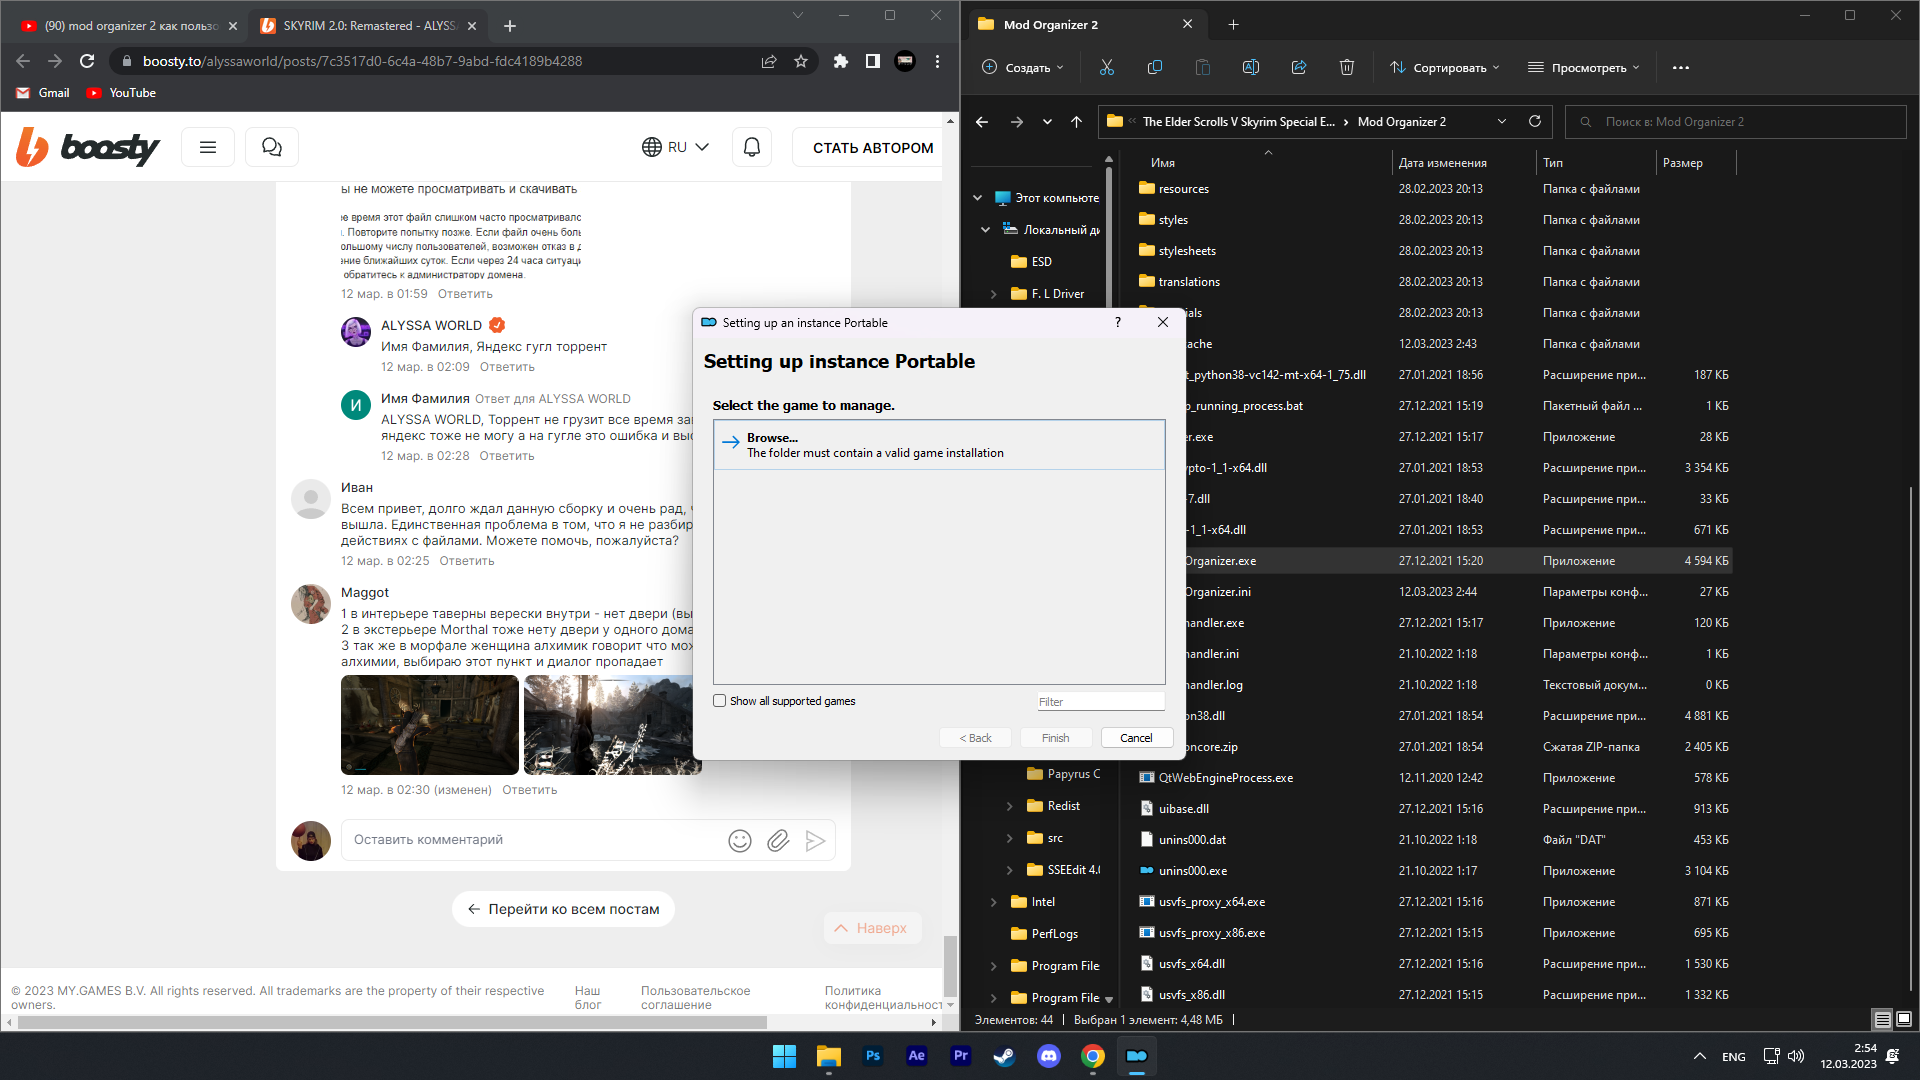This screenshot has width=1920, height=1080.
Task: Open Boosty messages chat icon
Action: 271,147
